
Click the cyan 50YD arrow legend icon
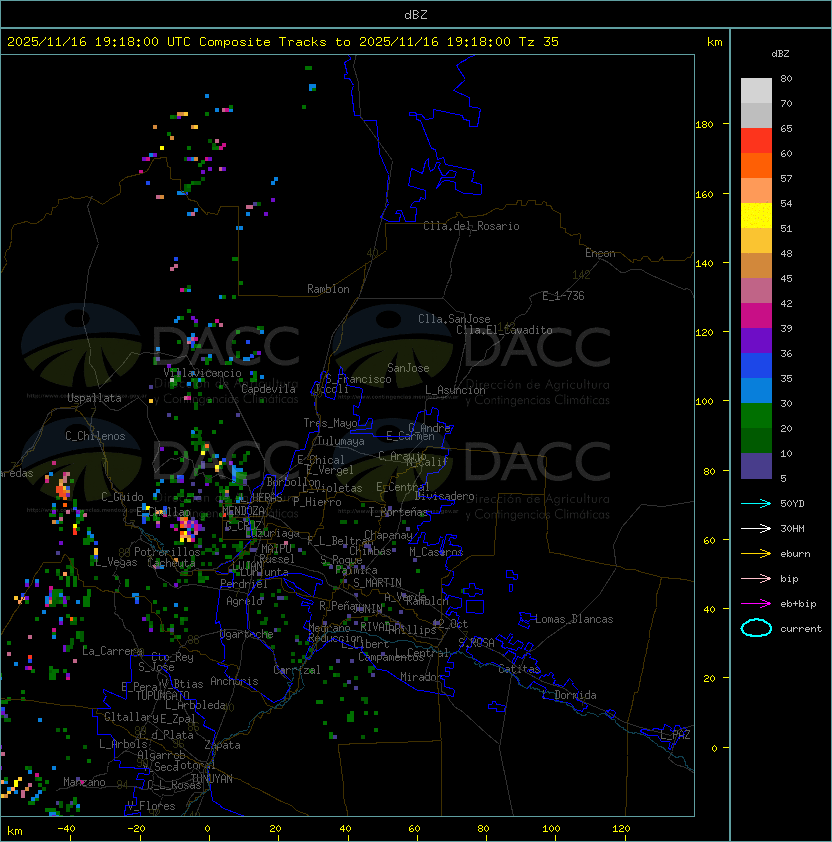[x=756, y=503]
